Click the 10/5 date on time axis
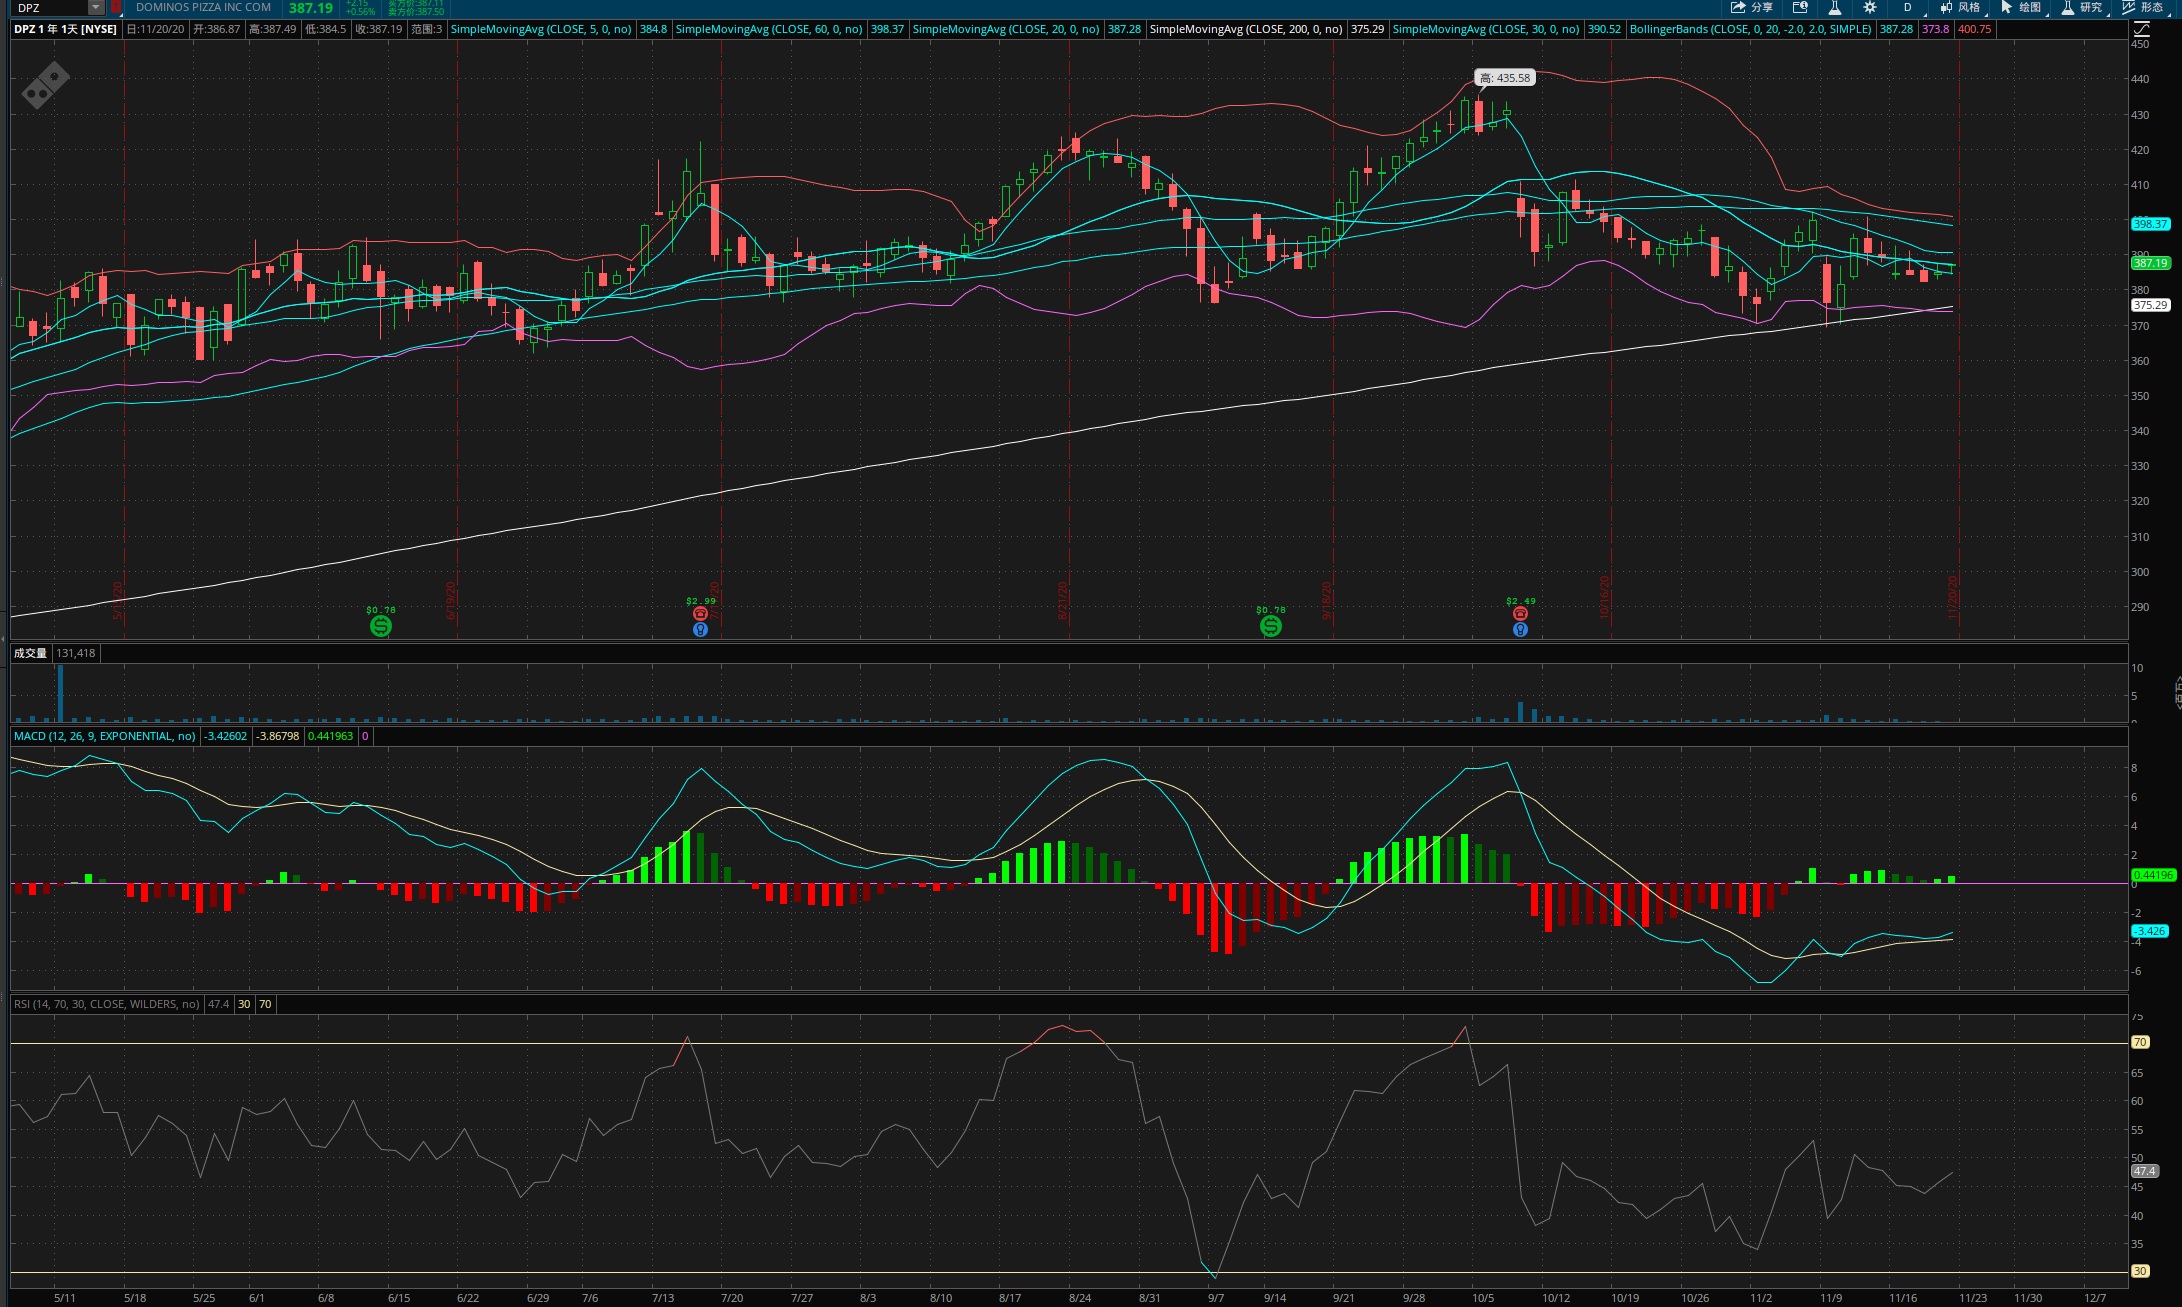Image resolution: width=2182 pixels, height=1307 pixels. click(x=1484, y=1298)
